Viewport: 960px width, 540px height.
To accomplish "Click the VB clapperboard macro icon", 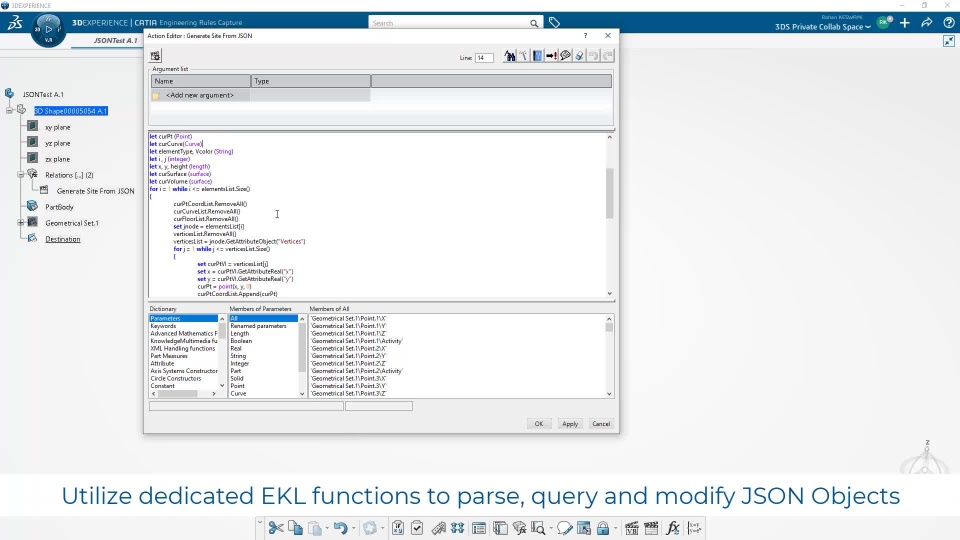I will point(632,528).
